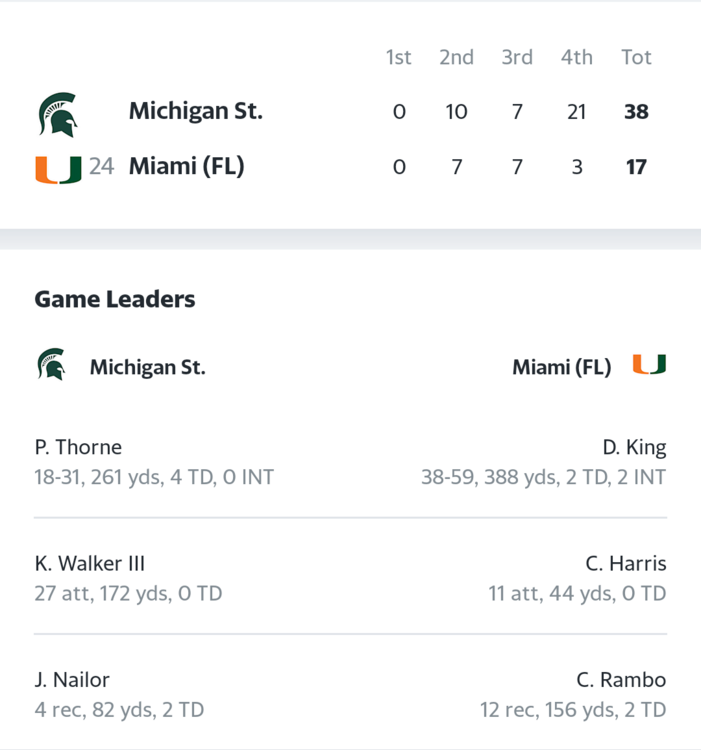
Task: Click Miami final total 17
Action: [x=636, y=167]
